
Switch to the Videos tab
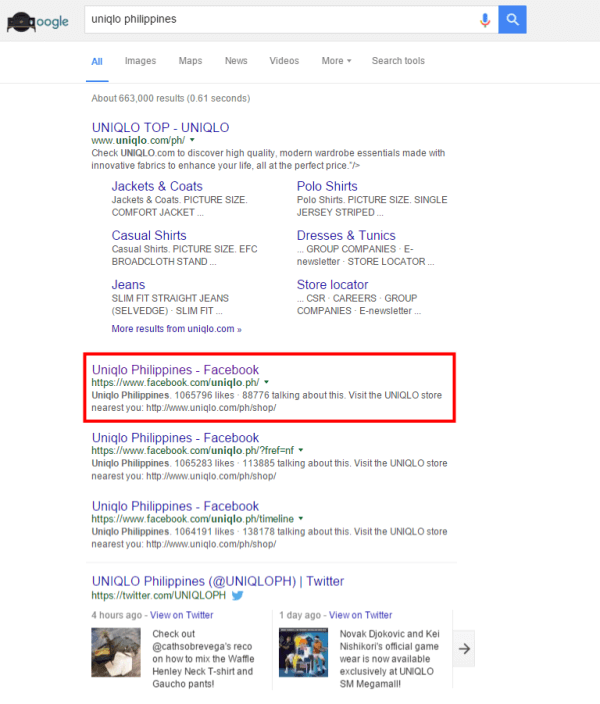click(284, 61)
